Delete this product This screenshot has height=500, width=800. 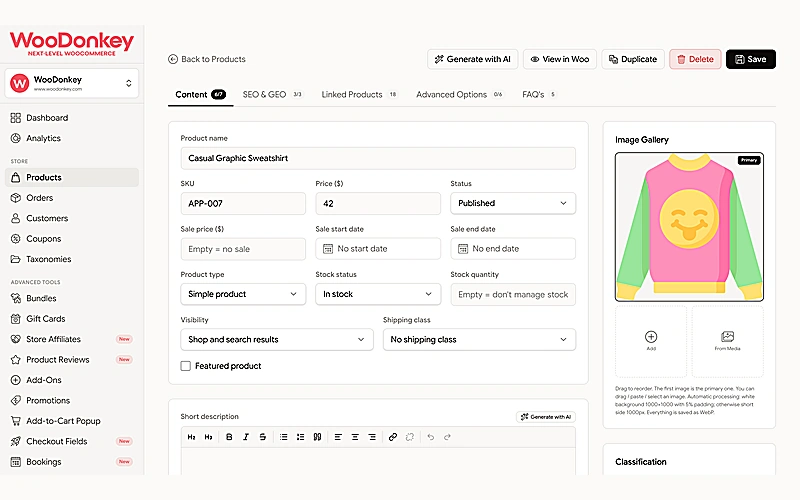(695, 59)
